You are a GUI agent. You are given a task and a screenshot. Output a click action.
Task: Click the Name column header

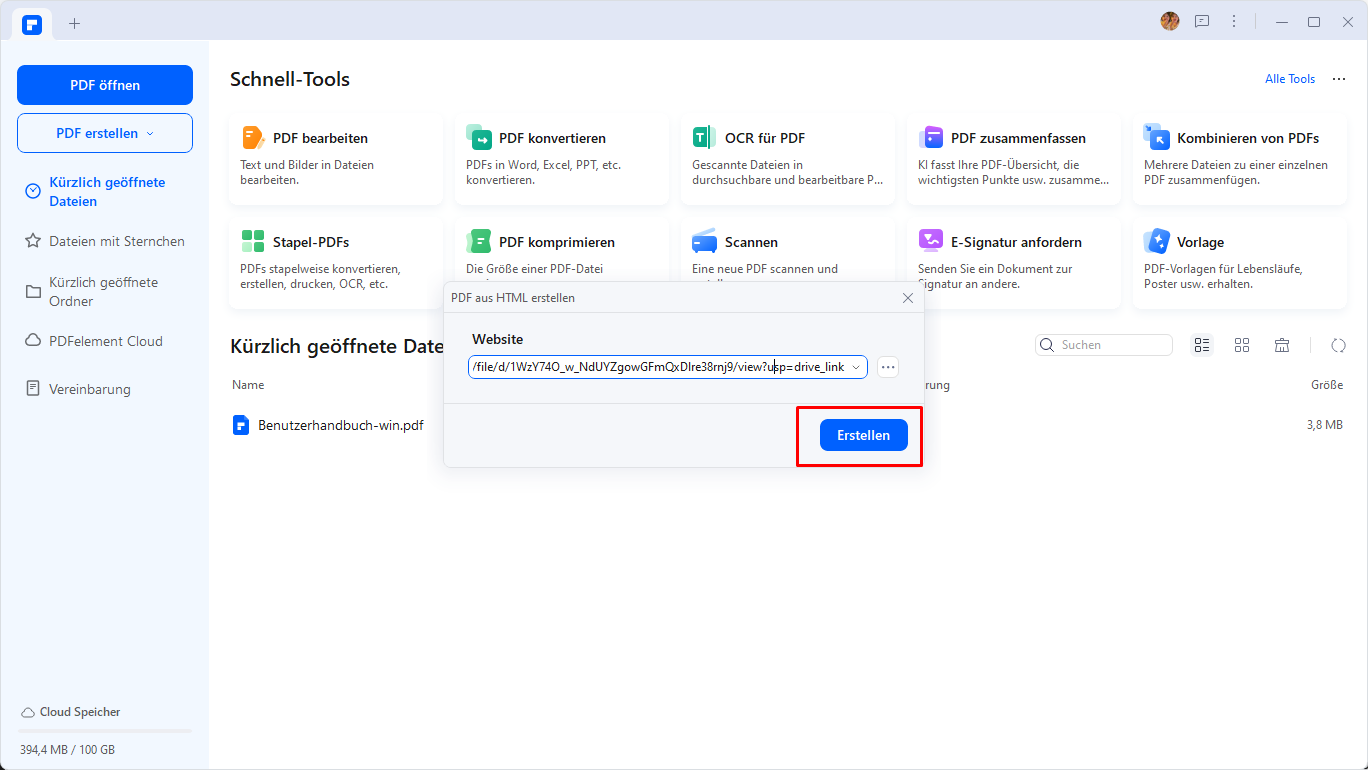pyautogui.click(x=248, y=385)
